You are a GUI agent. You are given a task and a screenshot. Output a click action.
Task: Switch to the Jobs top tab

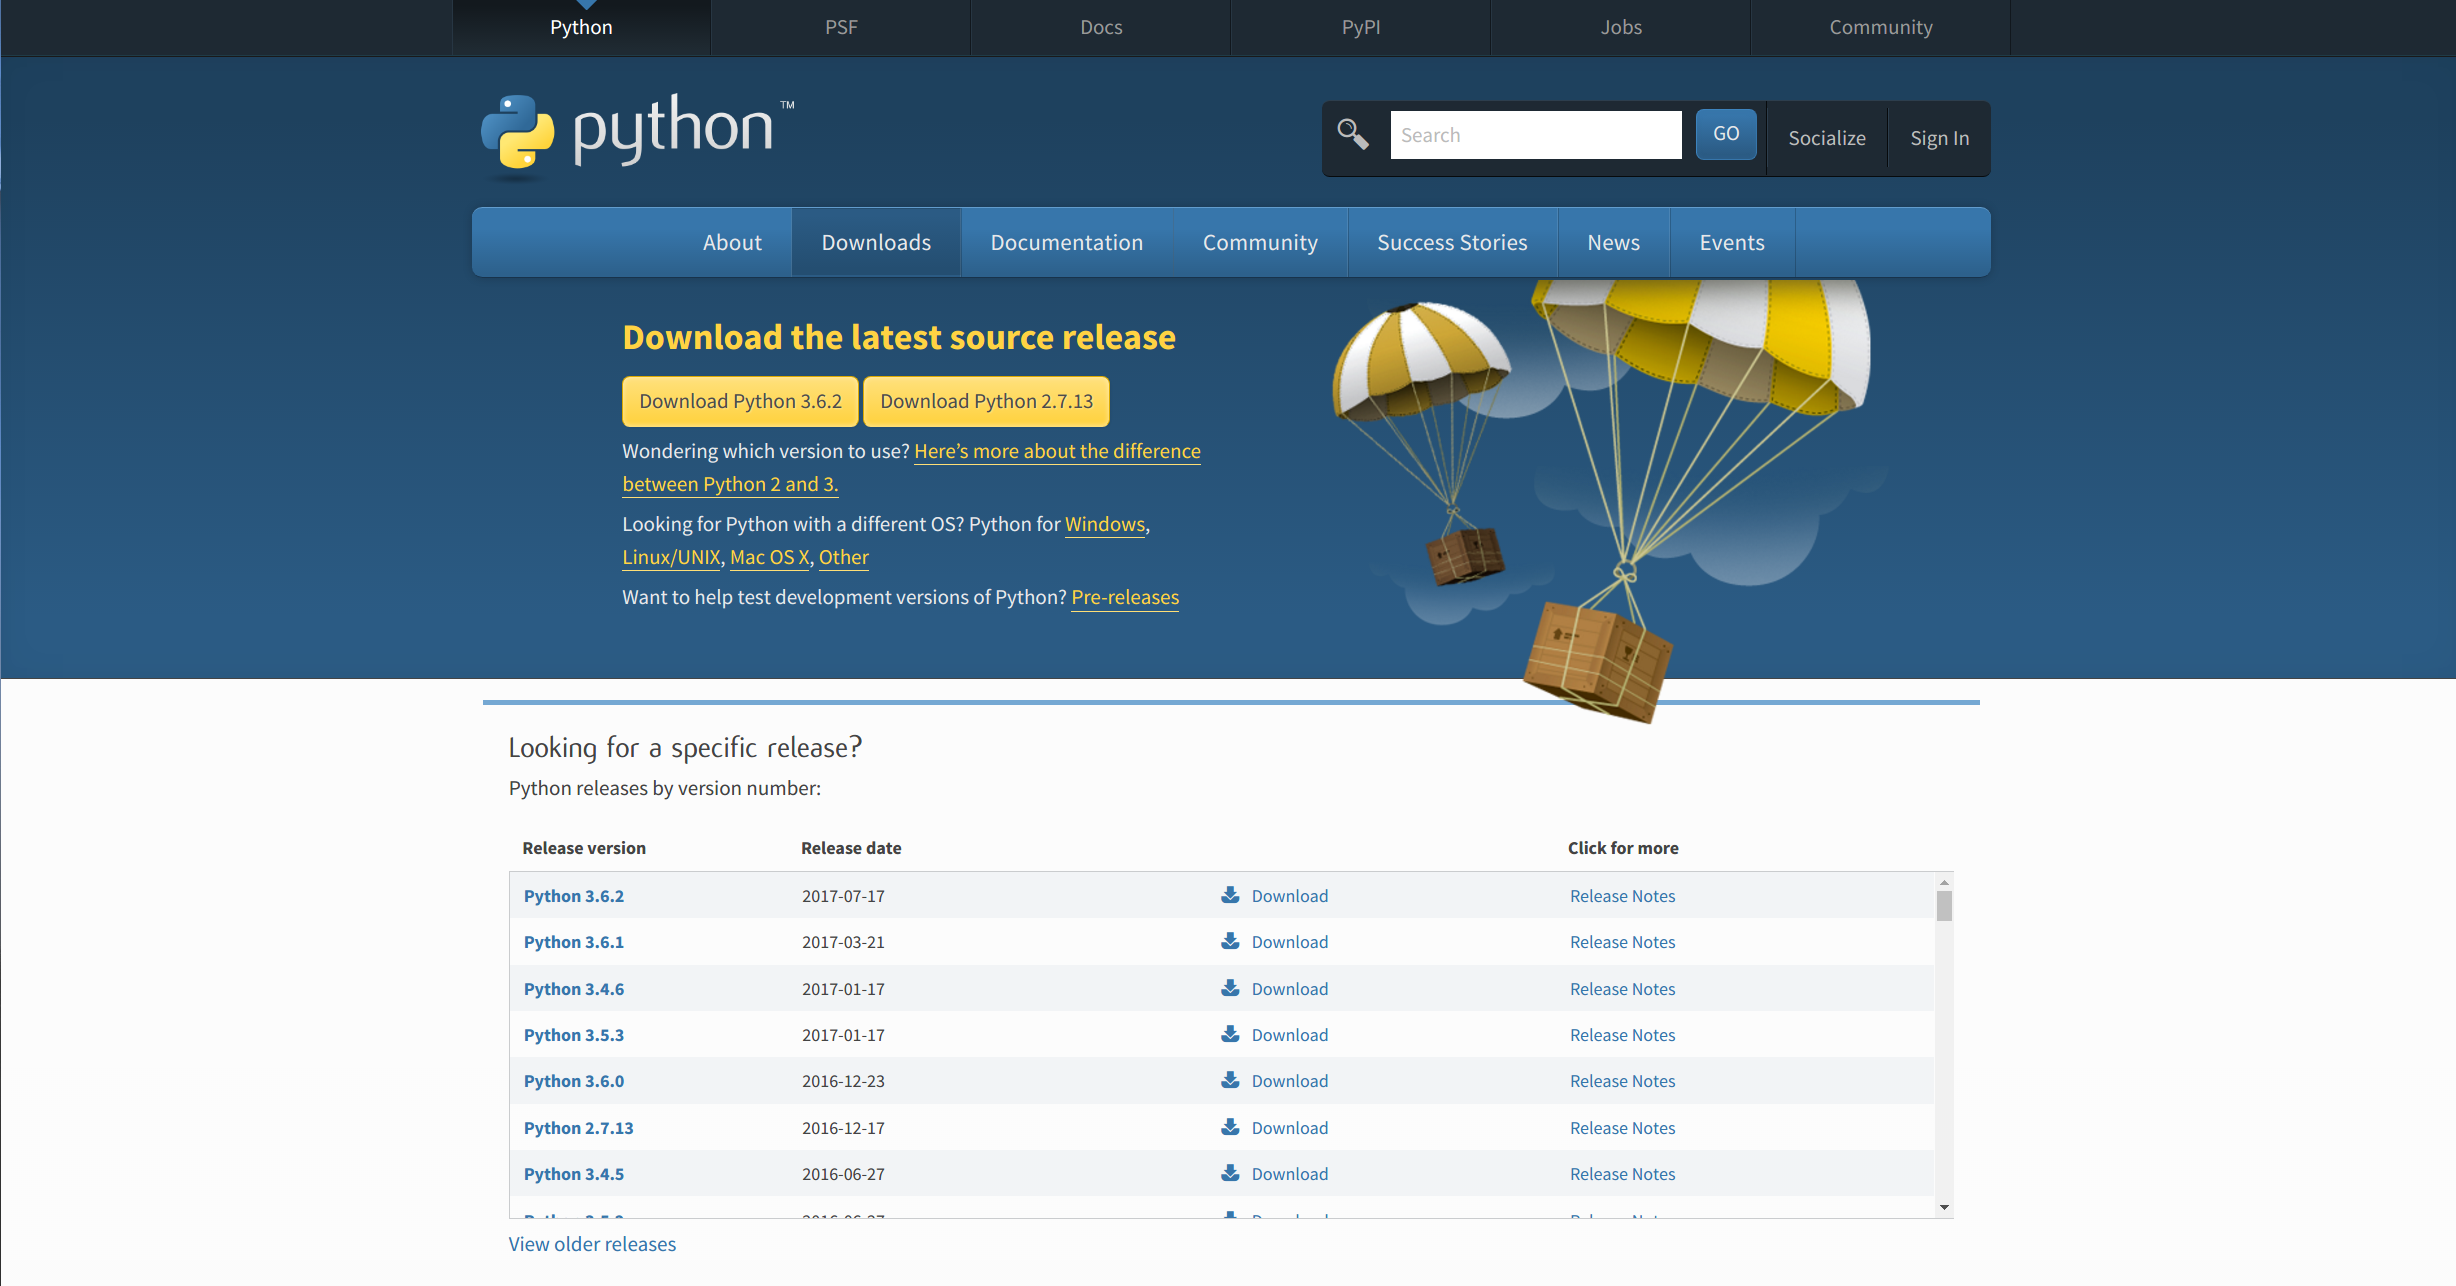[x=1621, y=27]
